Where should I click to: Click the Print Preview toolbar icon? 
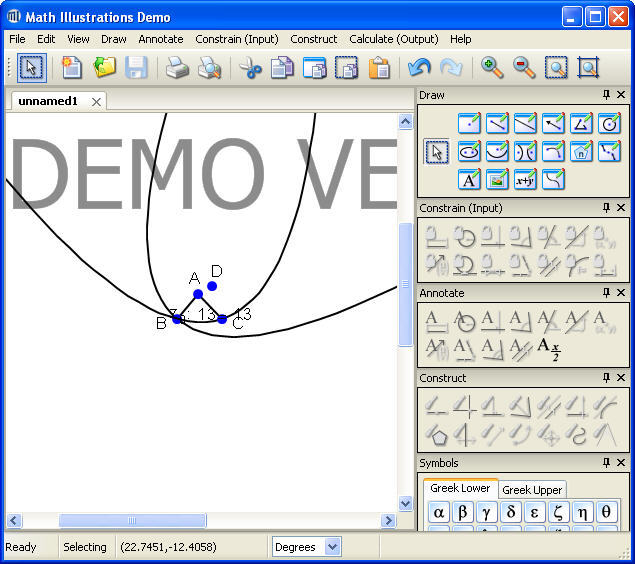pos(209,68)
